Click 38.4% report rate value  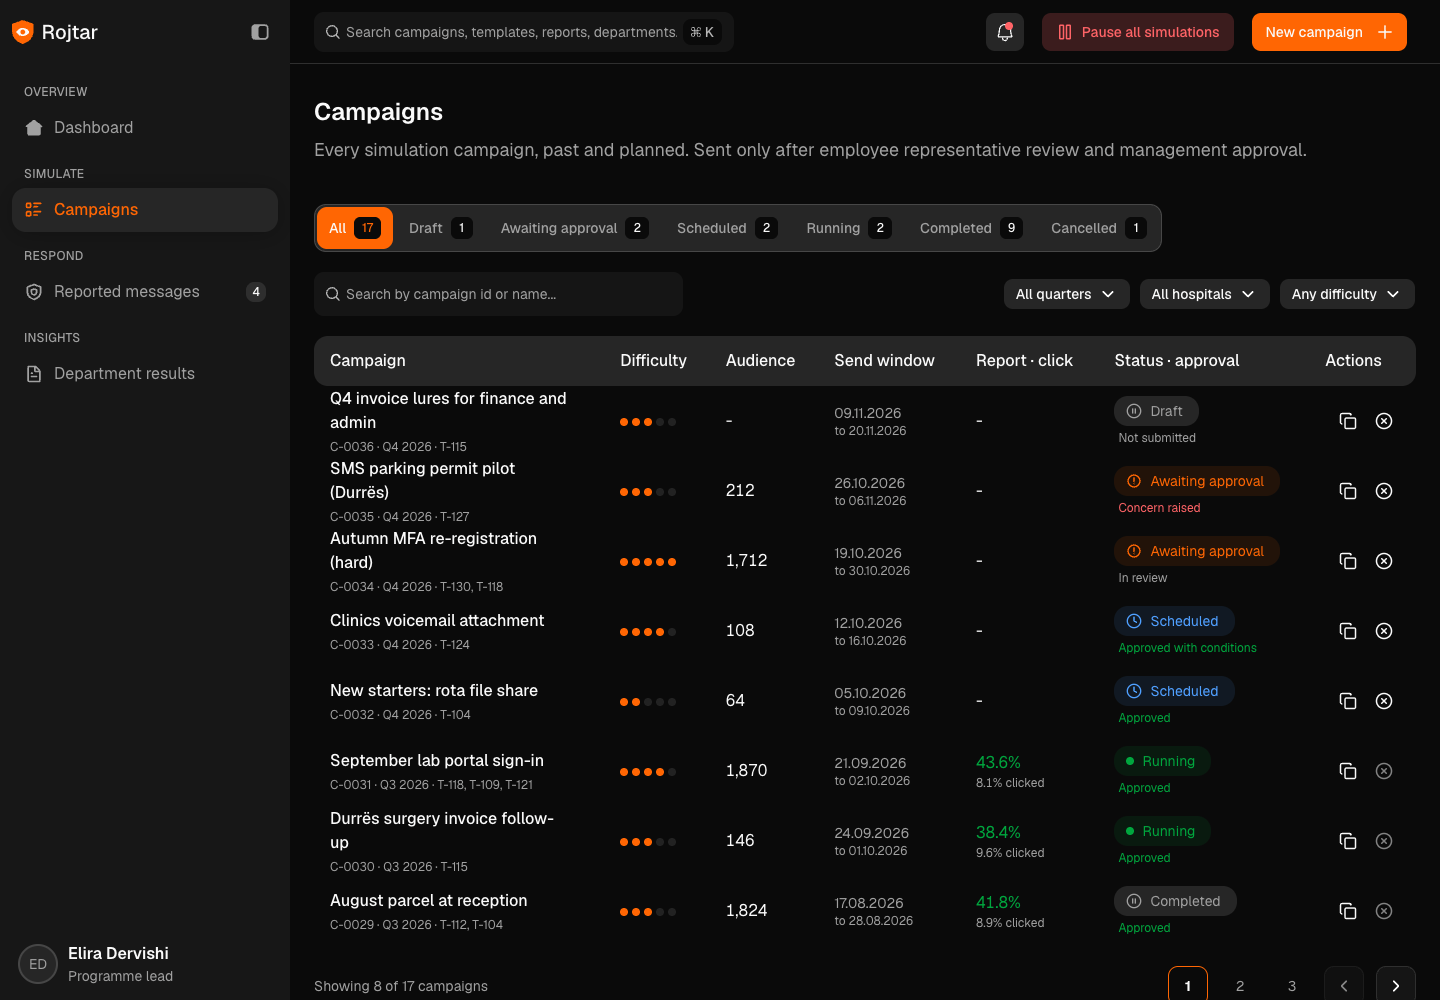click(x=998, y=832)
